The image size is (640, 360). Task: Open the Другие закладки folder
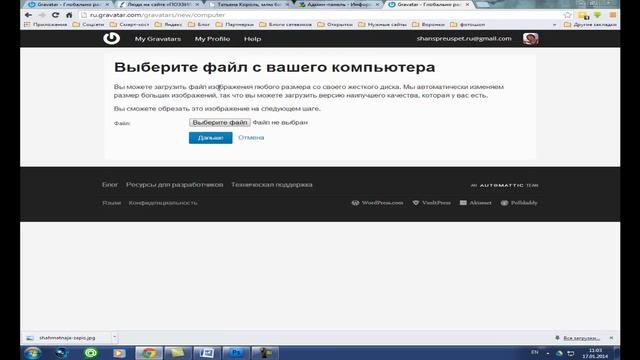coord(590,24)
